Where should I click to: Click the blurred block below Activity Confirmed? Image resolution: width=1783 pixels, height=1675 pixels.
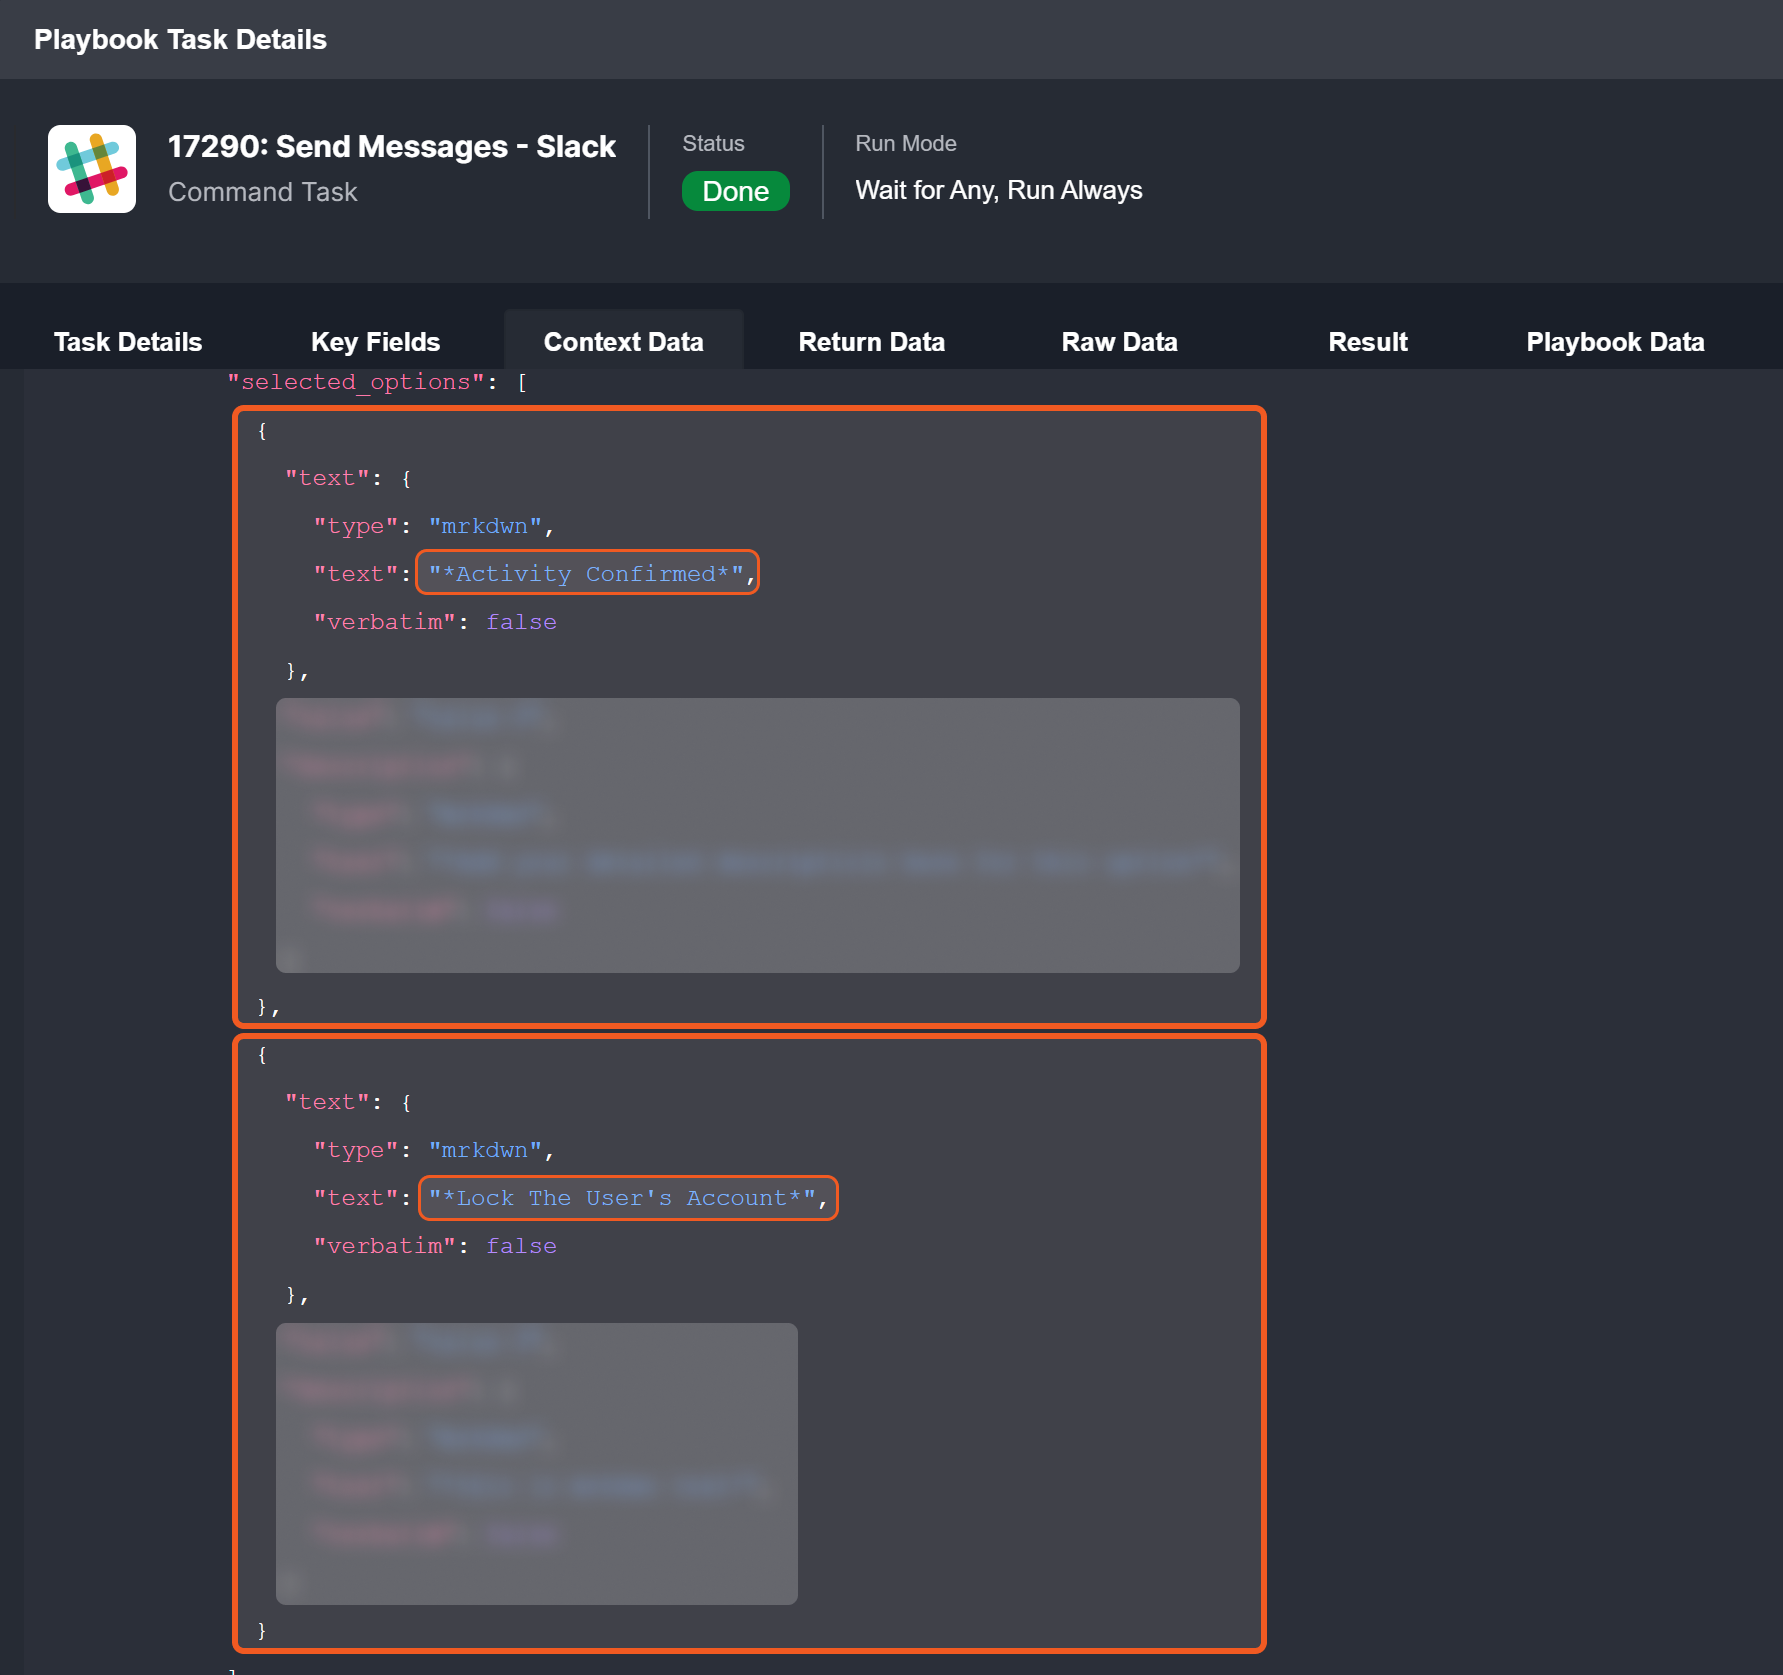point(757,835)
